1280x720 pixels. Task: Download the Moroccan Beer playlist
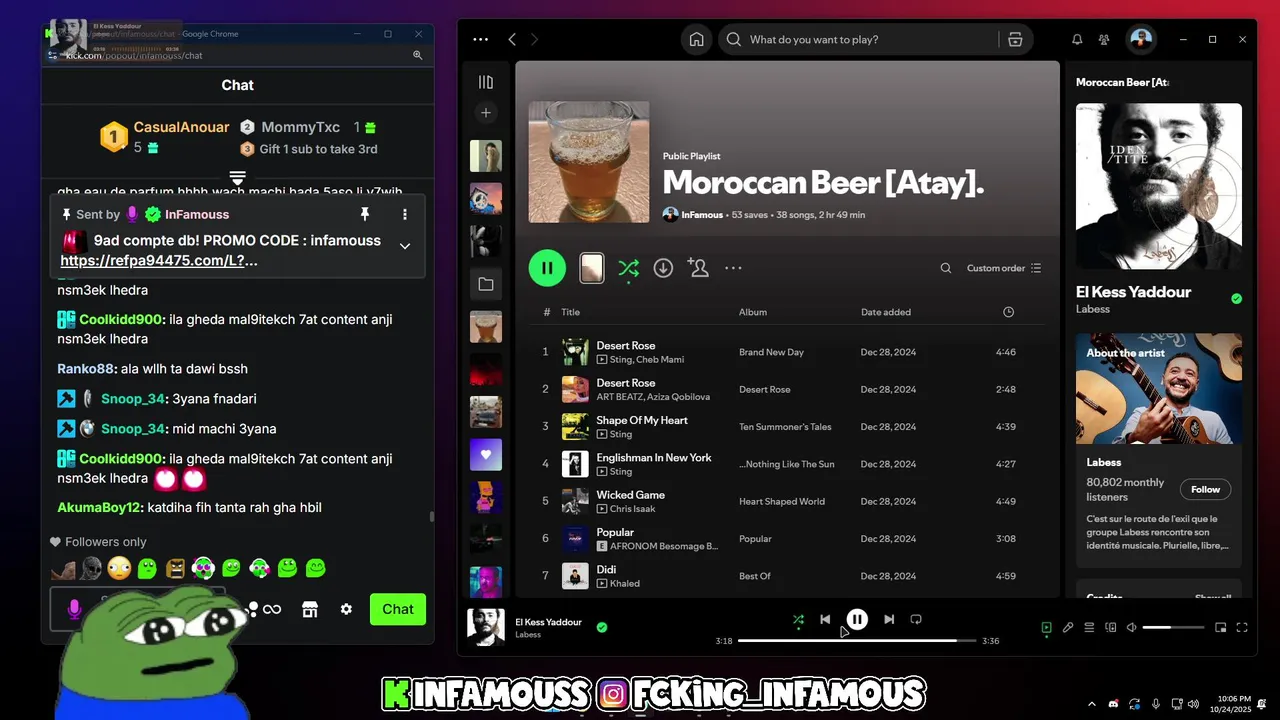[x=663, y=268]
